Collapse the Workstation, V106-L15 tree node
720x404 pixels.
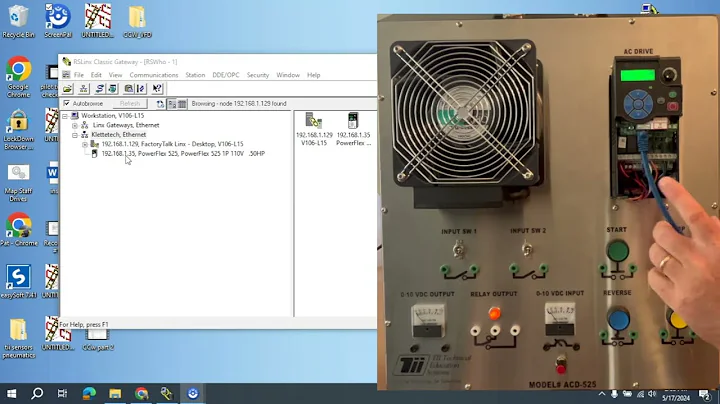pyautogui.click(x=65, y=116)
